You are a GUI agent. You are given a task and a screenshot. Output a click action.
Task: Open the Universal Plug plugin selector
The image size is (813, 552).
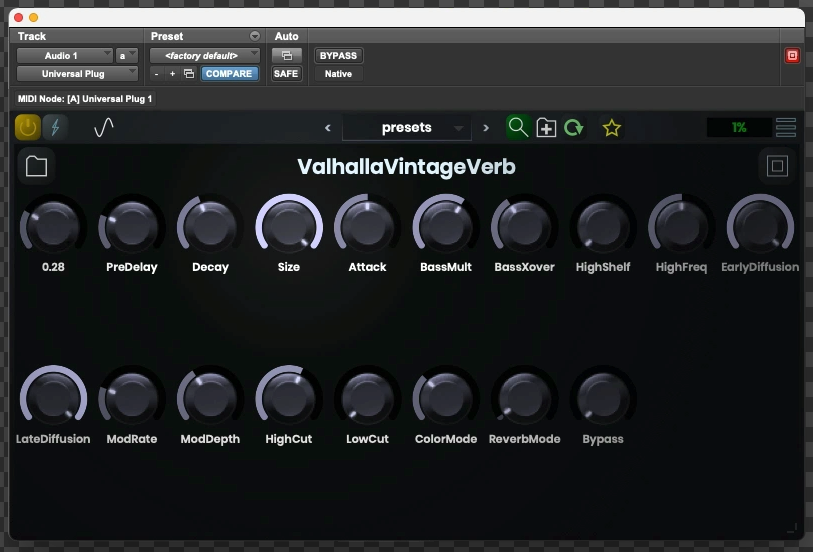[77, 74]
